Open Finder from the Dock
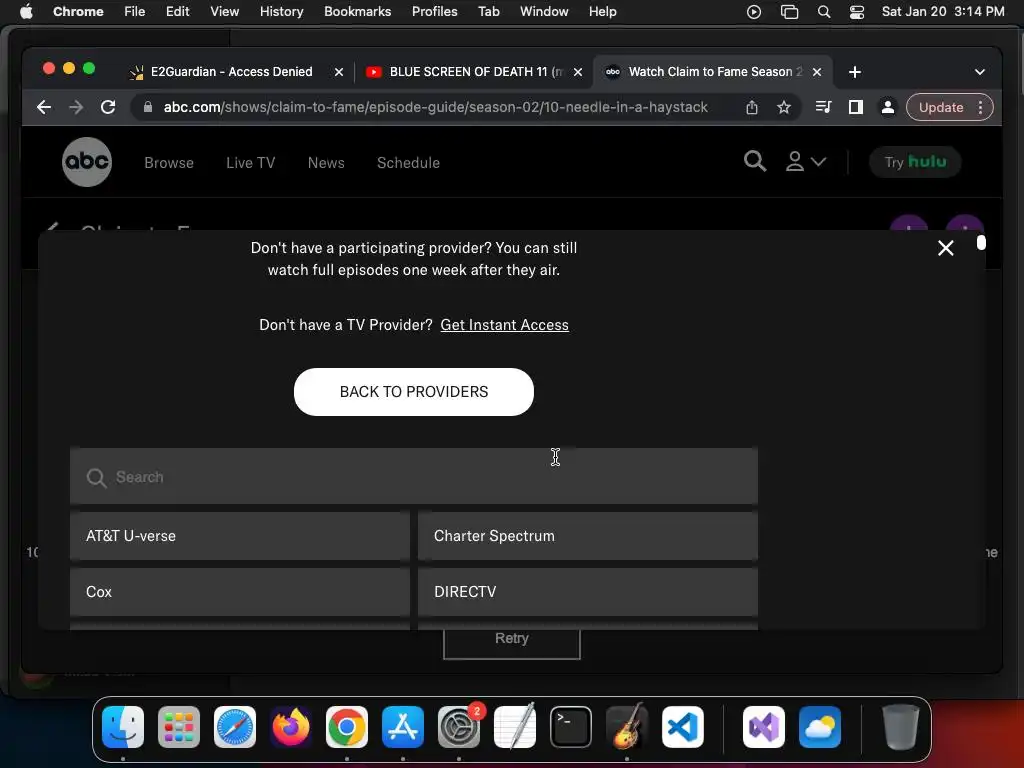1024x768 pixels. [x=123, y=726]
